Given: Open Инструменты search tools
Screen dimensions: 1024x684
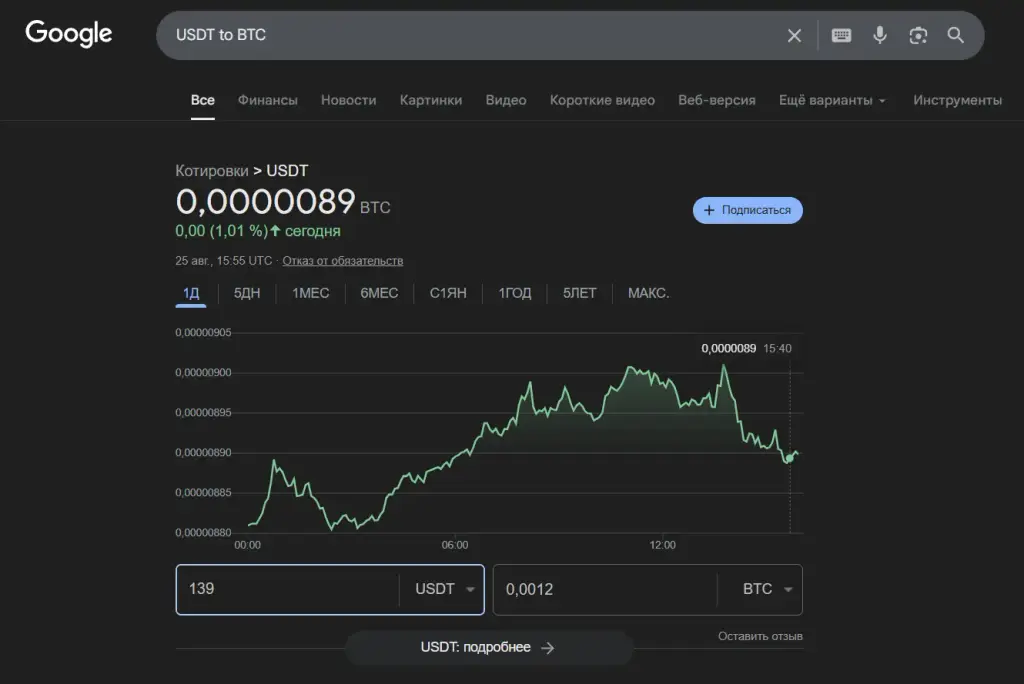Looking at the screenshot, I should coord(957,100).
